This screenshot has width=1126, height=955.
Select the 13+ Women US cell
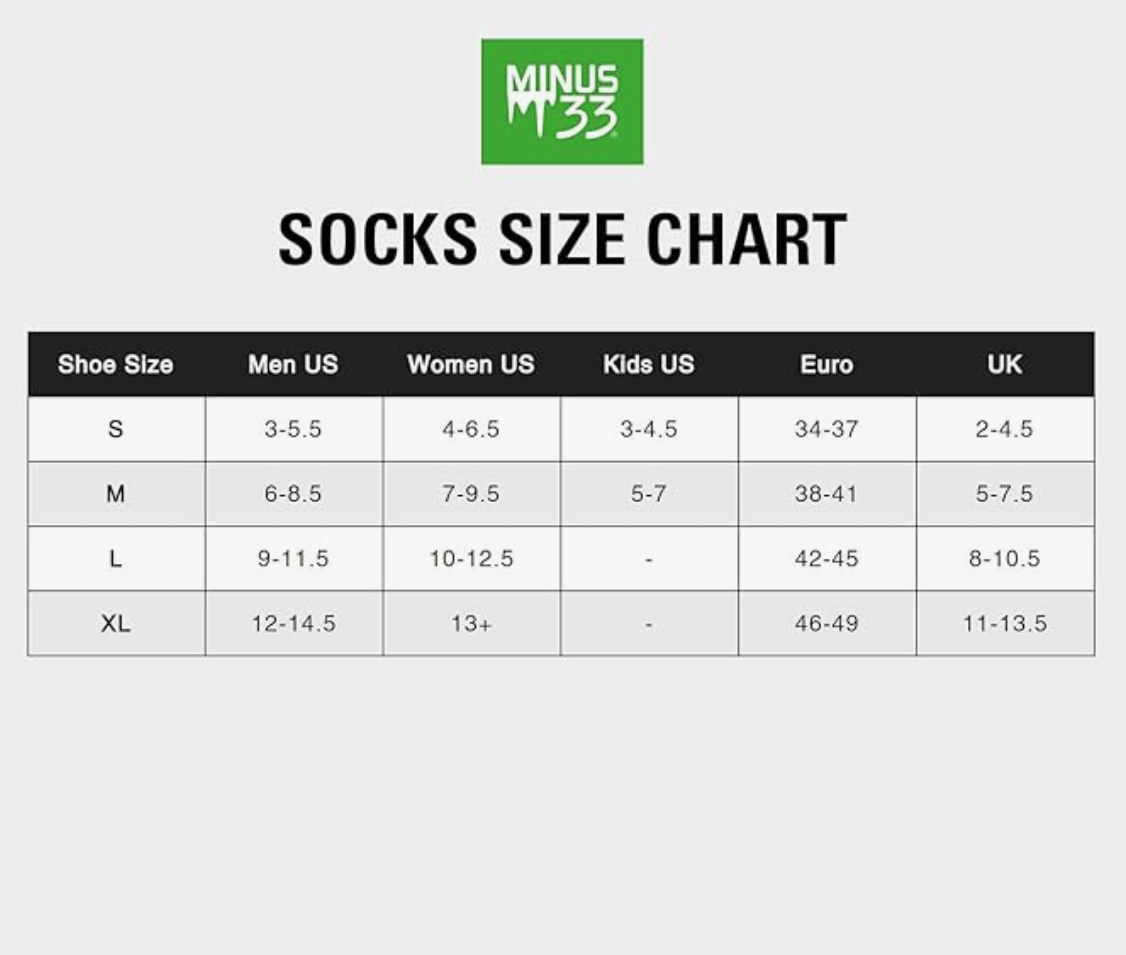point(471,624)
